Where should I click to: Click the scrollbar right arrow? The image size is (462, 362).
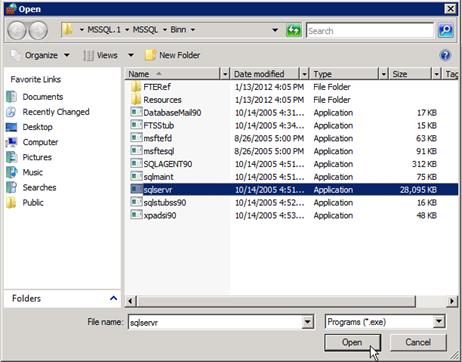[452, 301]
